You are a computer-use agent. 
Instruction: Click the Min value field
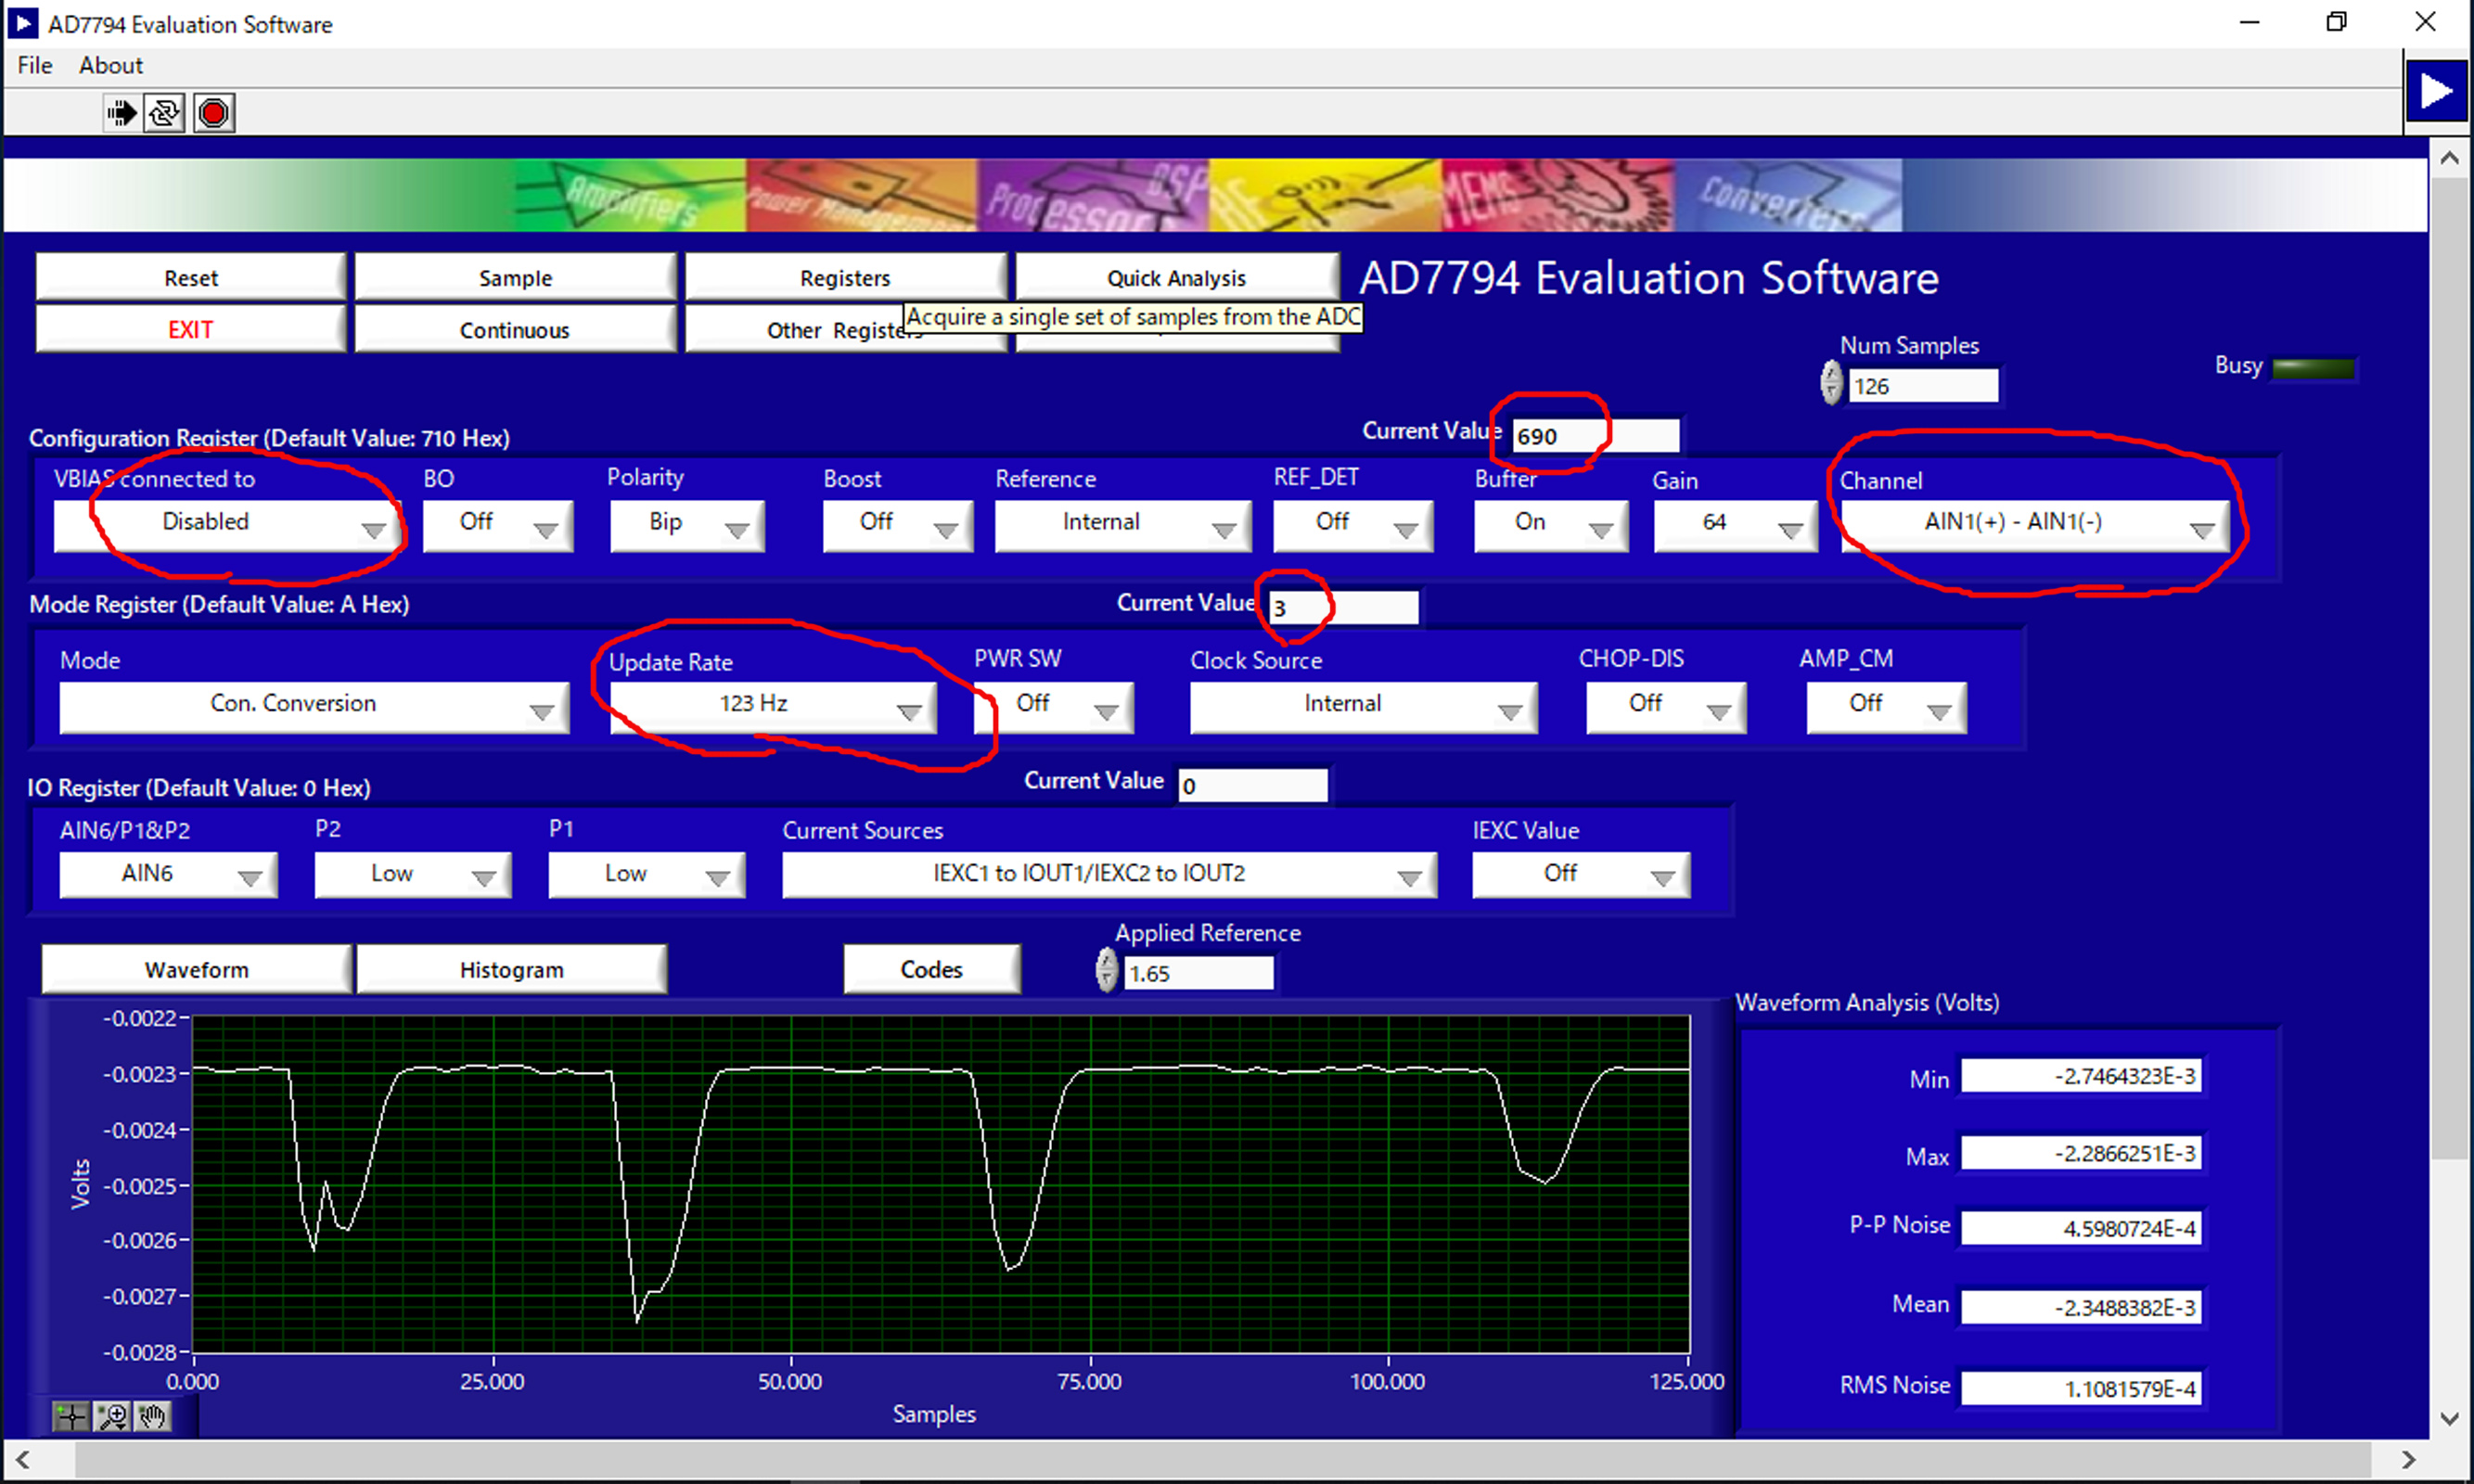click(2081, 1077)
